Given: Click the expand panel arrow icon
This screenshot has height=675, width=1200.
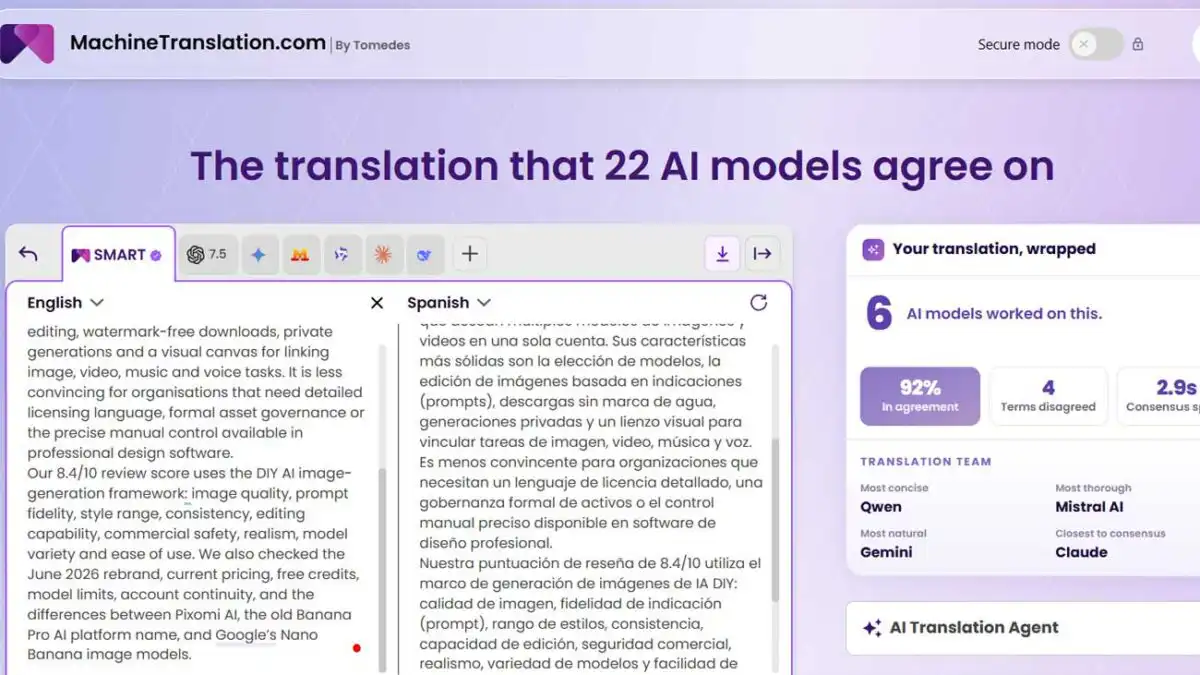Looking at the screenshot, I should (x=762, y=254).
